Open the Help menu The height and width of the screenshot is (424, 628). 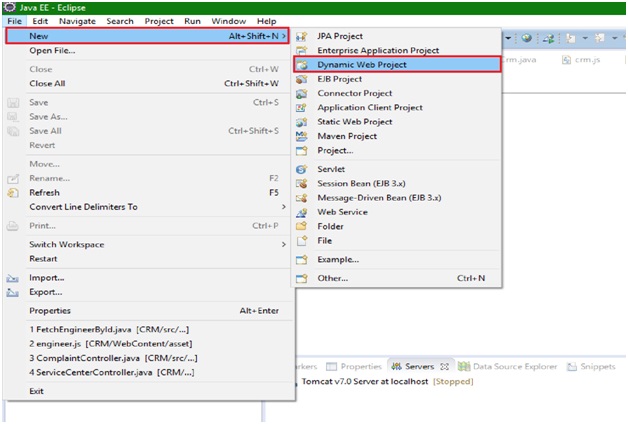click(266, 21)
